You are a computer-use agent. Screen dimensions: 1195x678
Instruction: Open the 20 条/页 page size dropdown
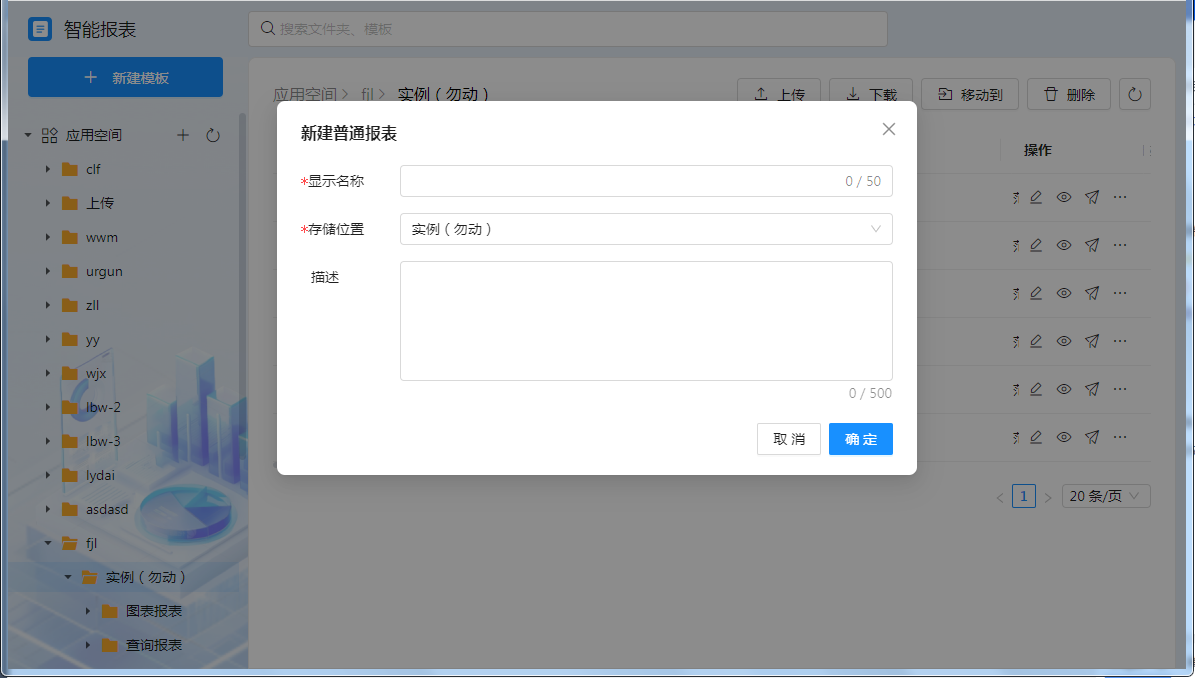pos(1105,496)
